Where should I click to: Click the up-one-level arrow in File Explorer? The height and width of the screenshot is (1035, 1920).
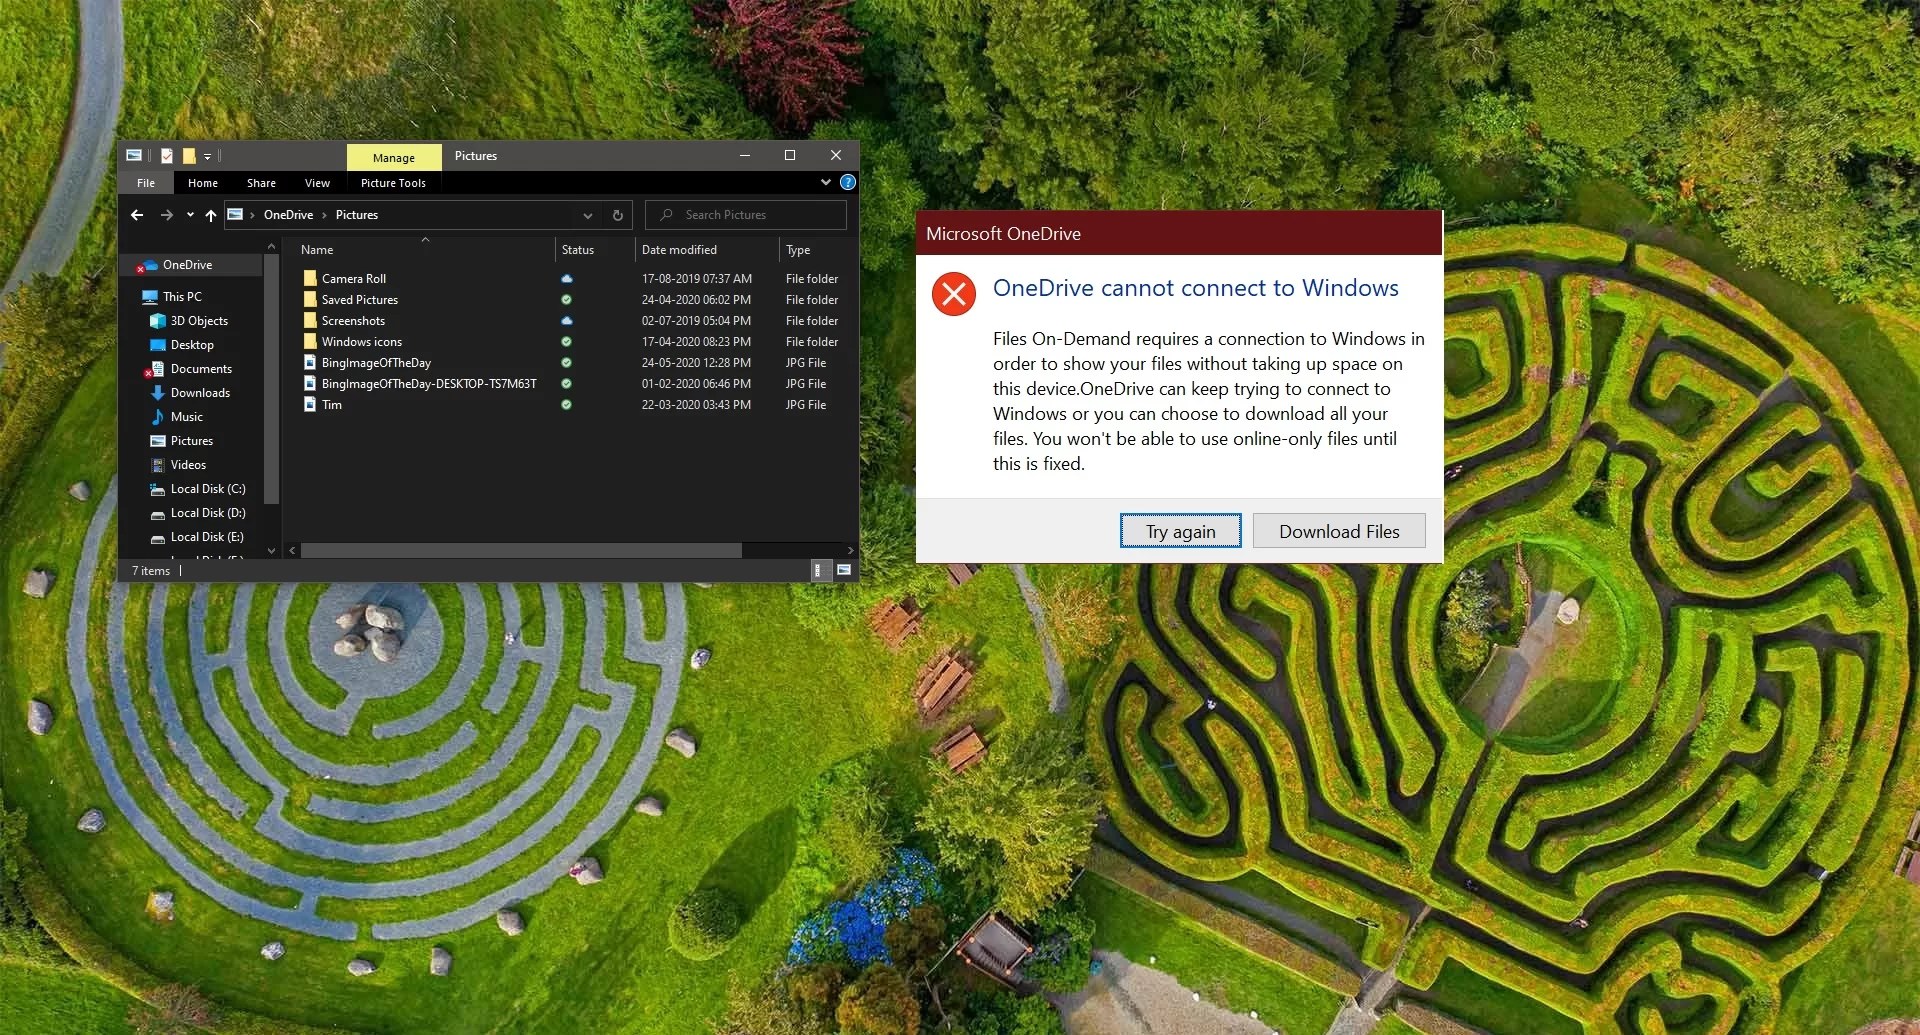click(210, 215)
